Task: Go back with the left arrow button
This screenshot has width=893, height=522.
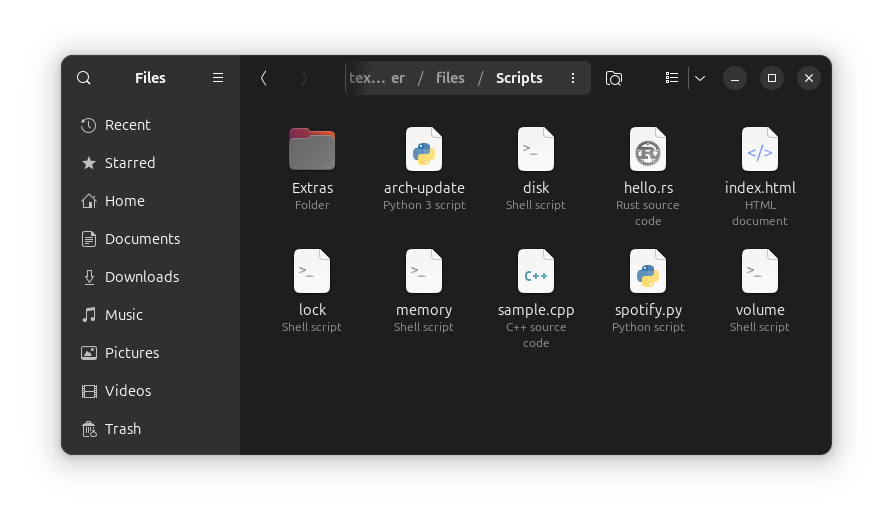Action: 263,78
